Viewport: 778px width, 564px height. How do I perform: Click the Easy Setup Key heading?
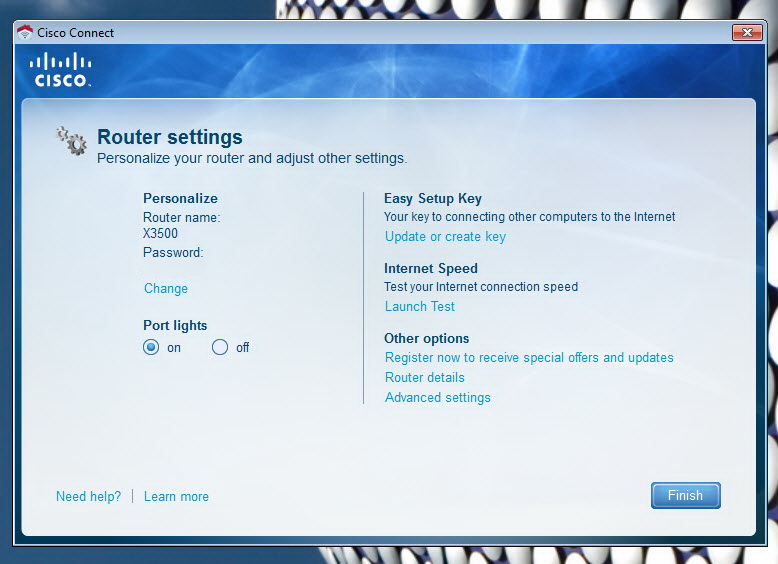coord(433,198)
